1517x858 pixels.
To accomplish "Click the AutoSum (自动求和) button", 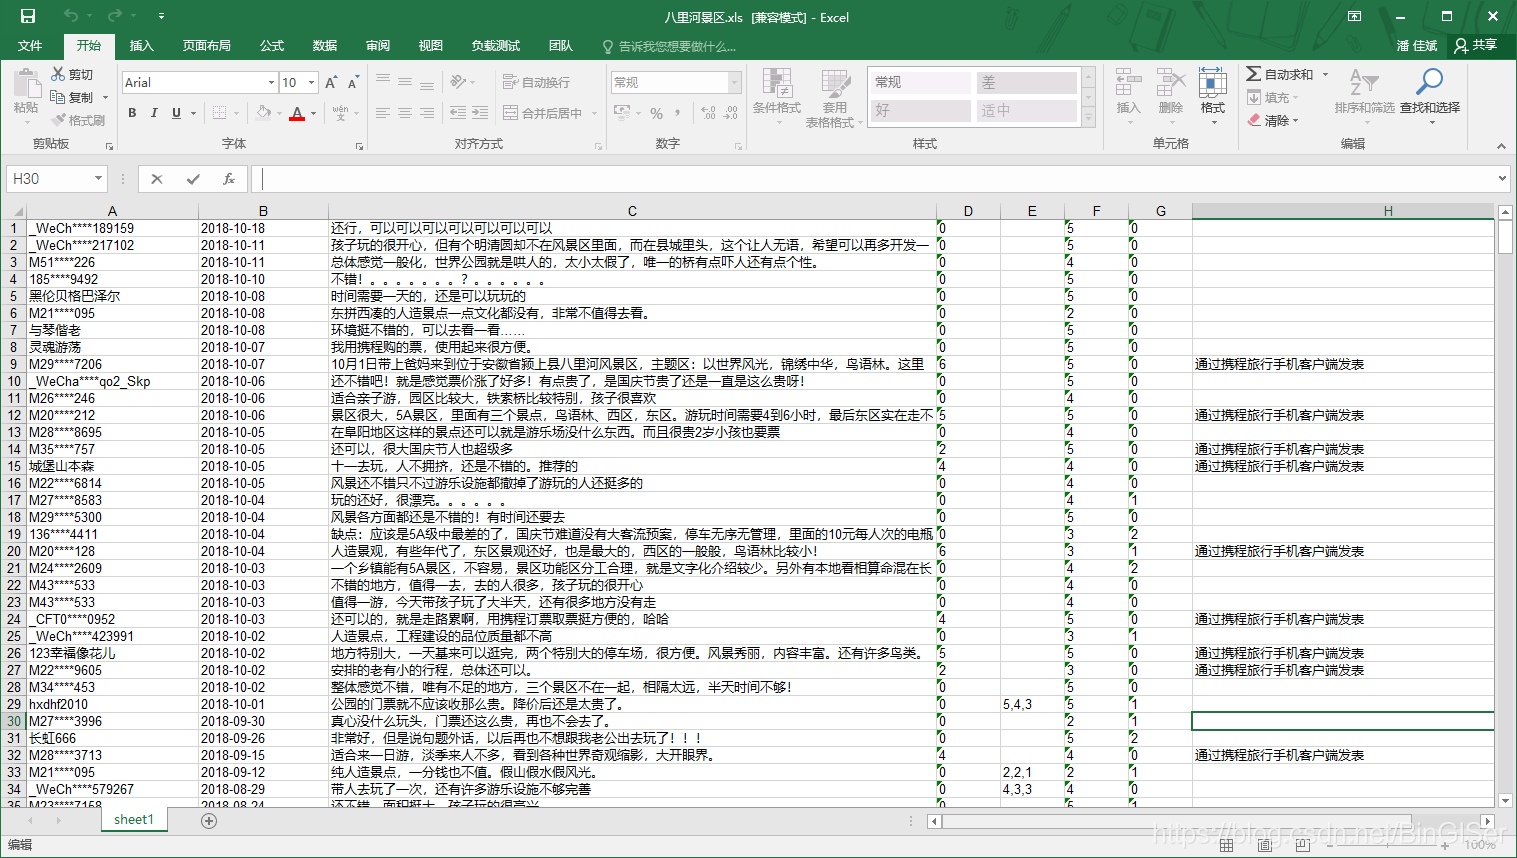I will [x=1279, y=74].
